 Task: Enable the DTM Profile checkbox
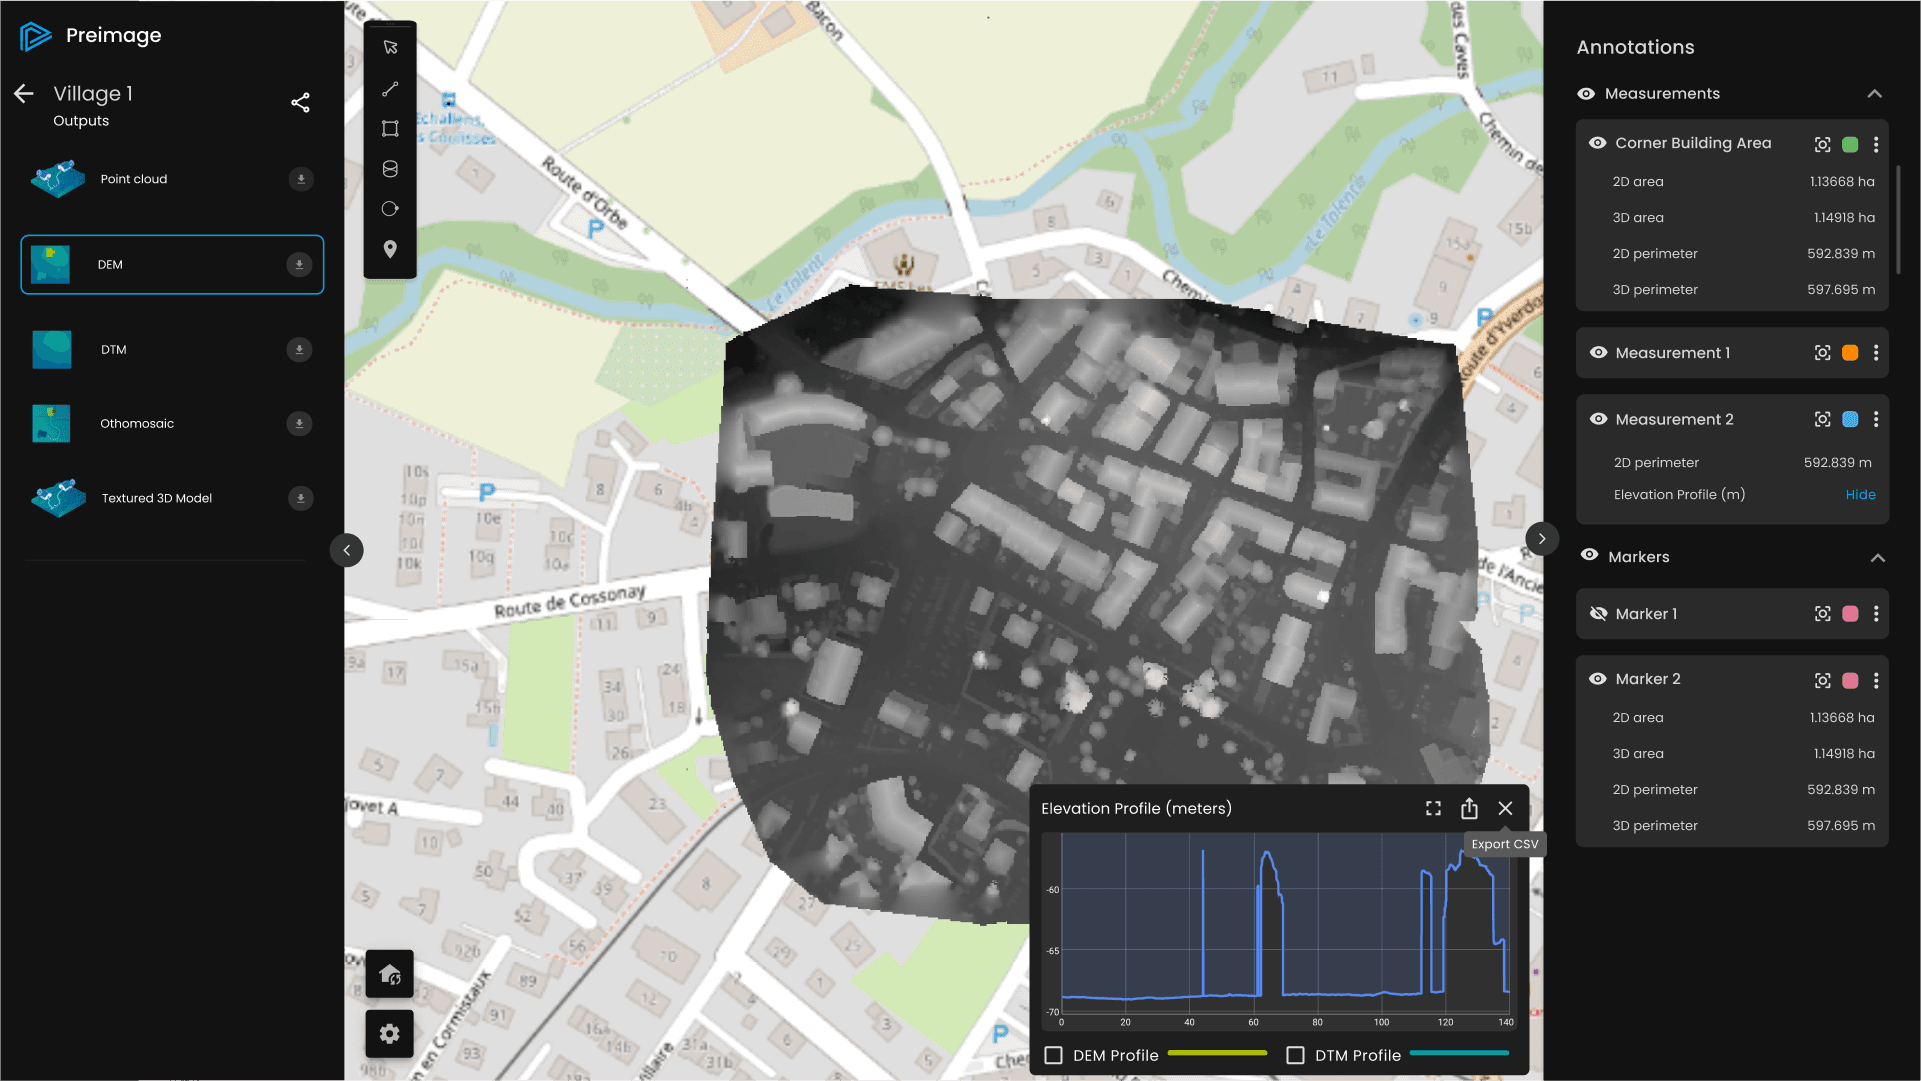(1295, 1055)
